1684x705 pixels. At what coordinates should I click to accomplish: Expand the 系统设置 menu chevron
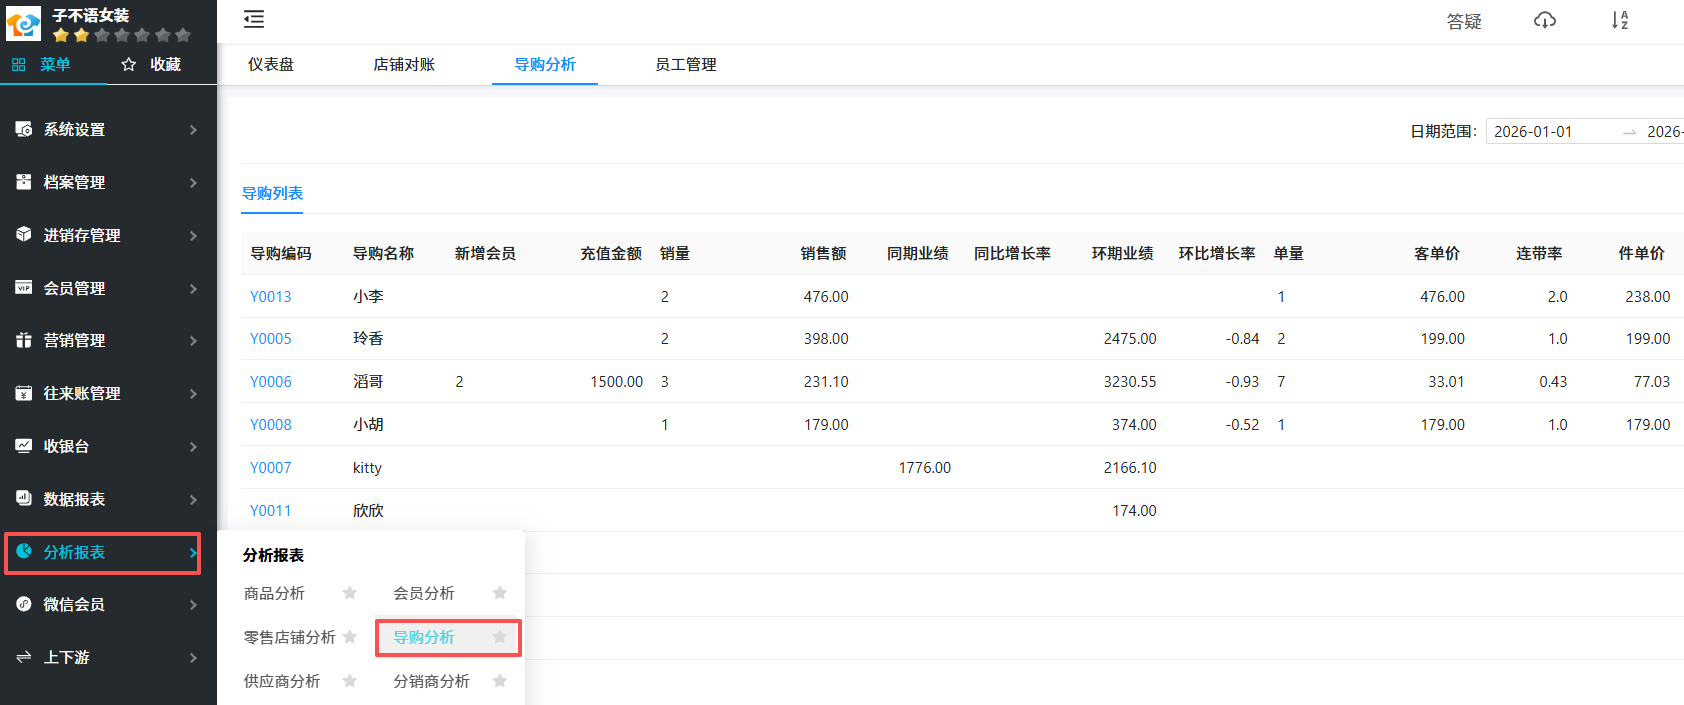pos(193,130)
